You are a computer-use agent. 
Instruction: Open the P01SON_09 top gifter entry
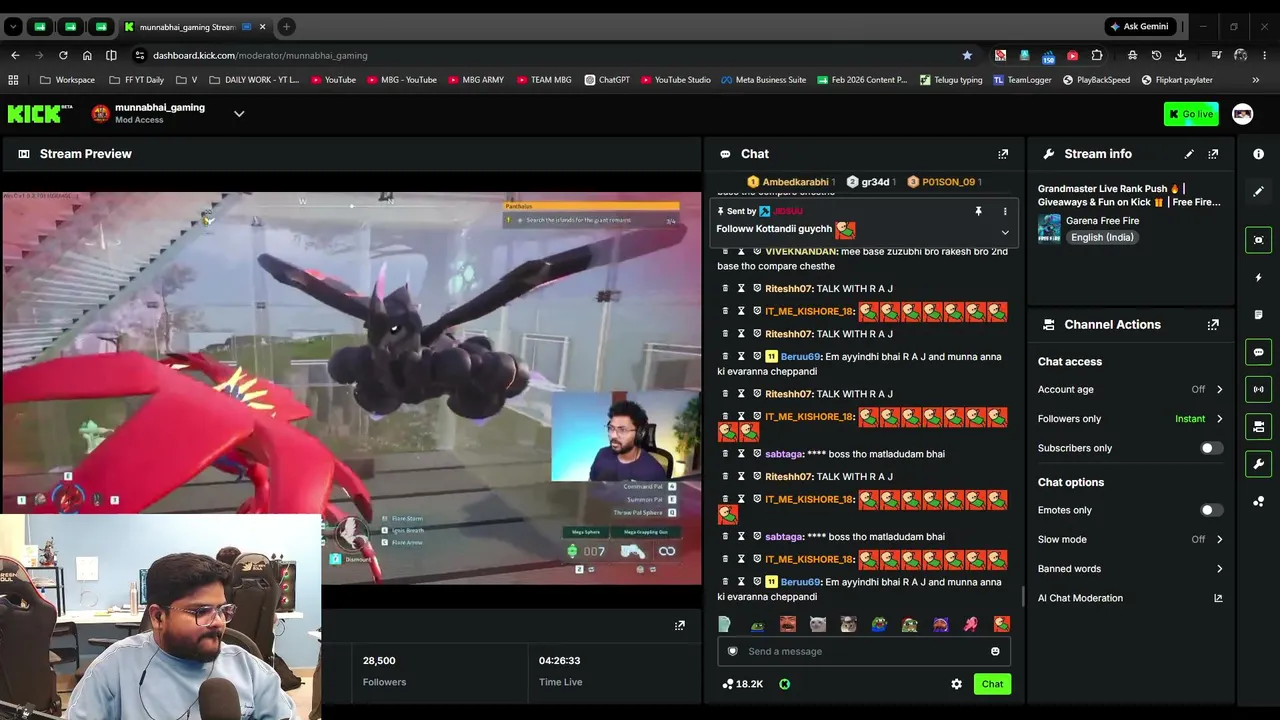point(944,182)
